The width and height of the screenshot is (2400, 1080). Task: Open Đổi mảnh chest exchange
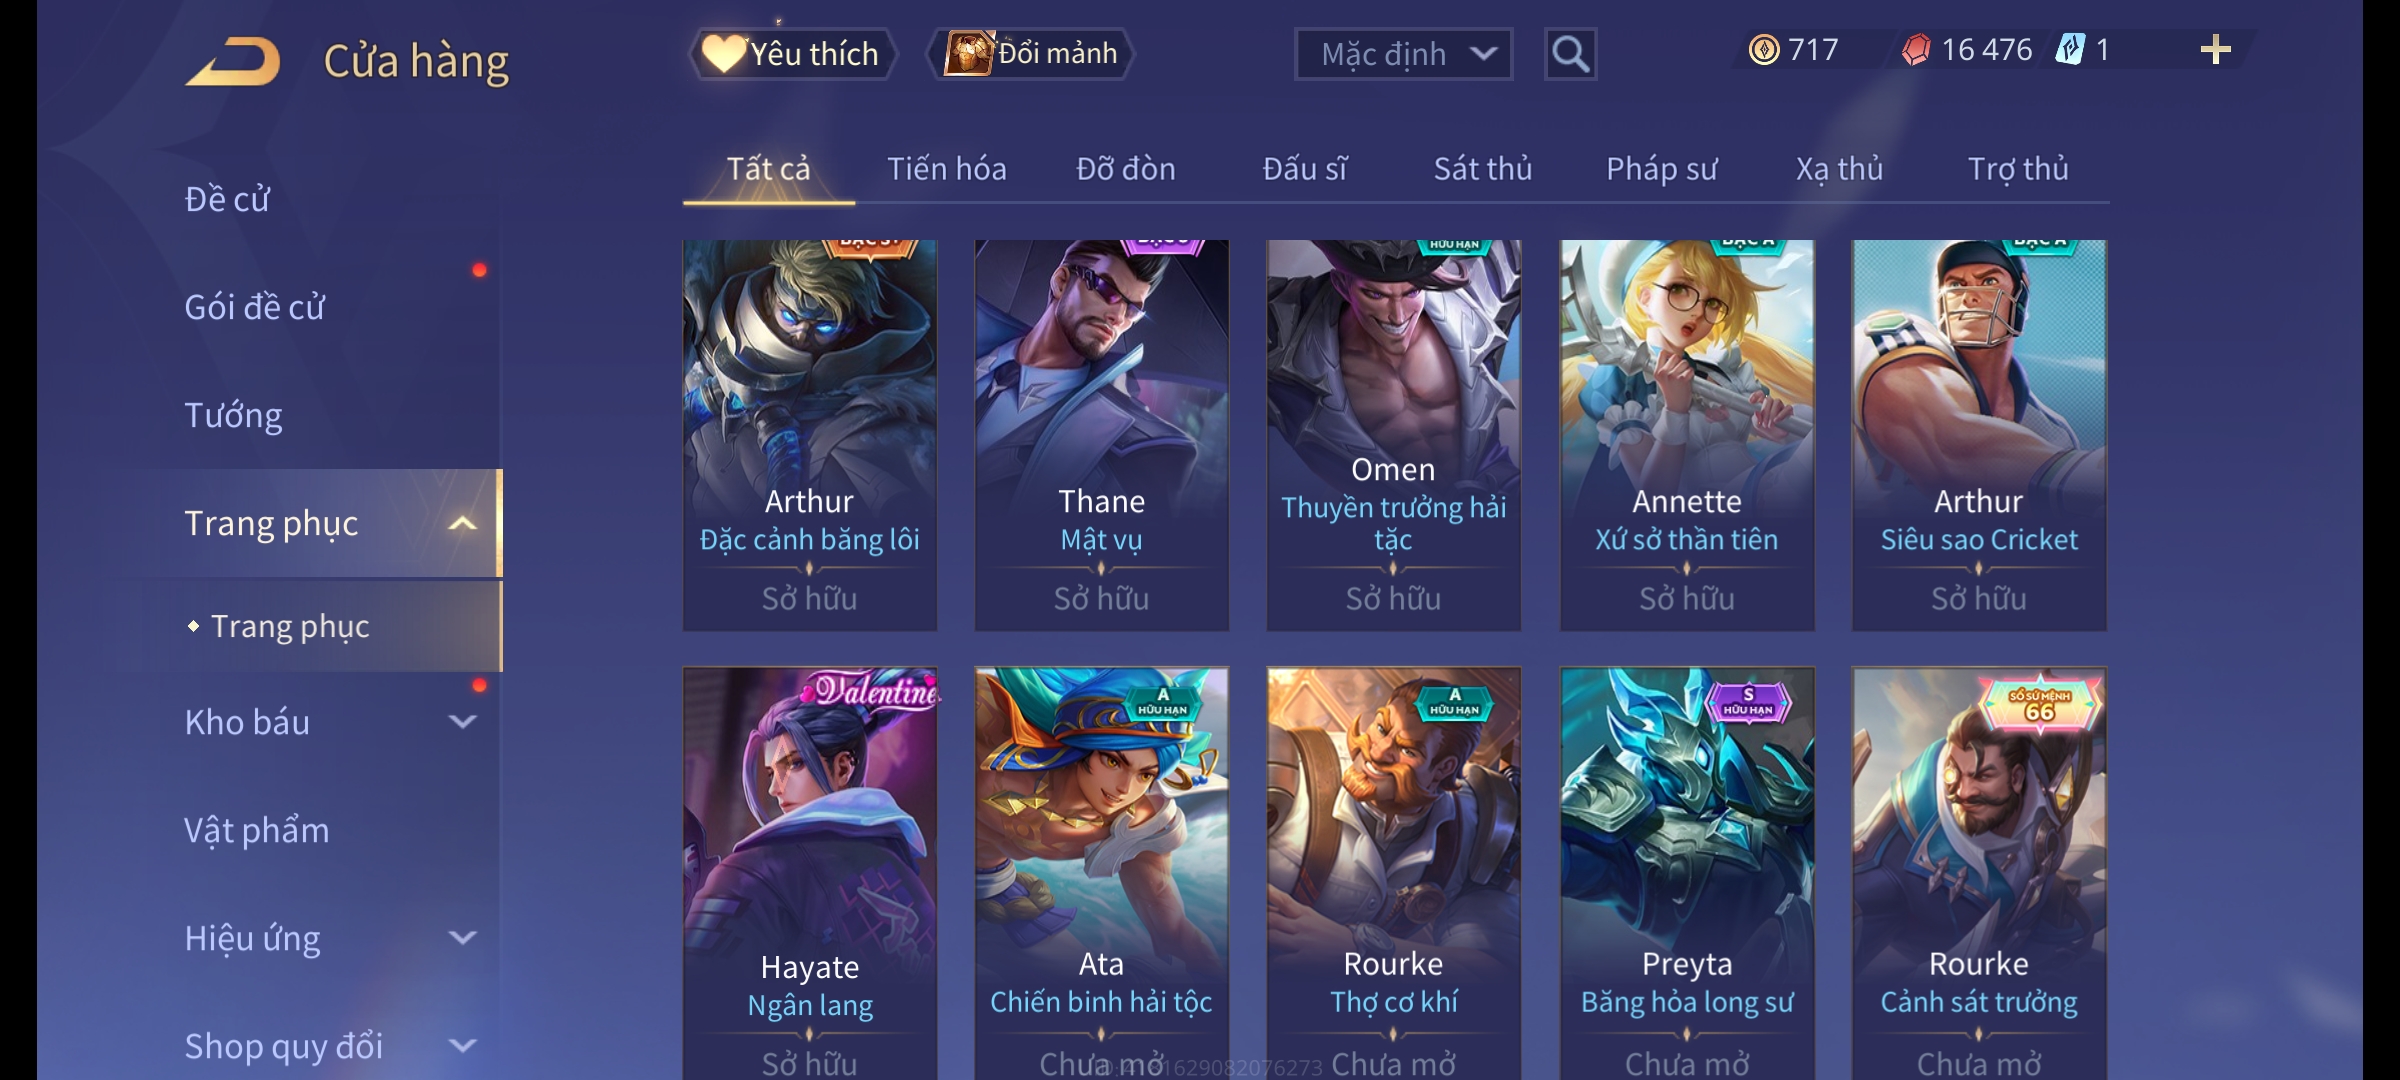[1031, 54]
